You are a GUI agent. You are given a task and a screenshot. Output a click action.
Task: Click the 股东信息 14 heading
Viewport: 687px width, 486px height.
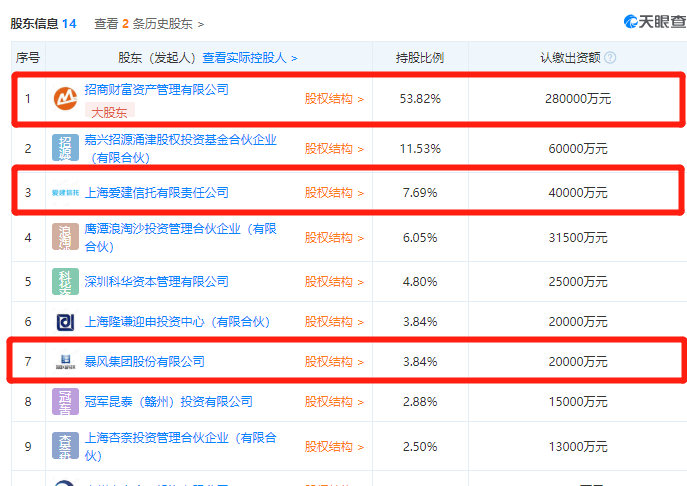(x=43, y=24)
